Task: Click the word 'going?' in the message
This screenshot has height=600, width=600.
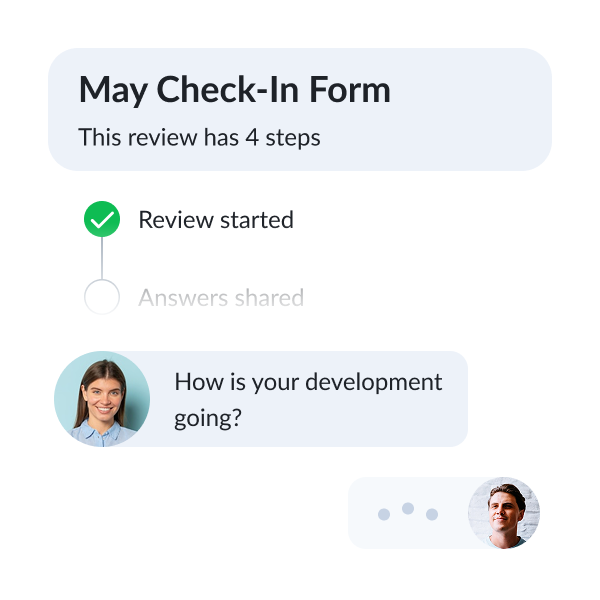Action: [208, 418]
